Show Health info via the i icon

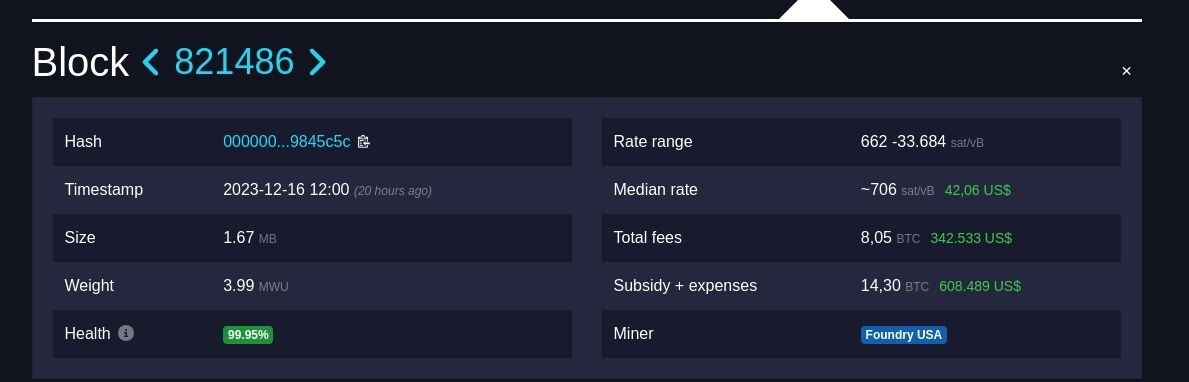126,333
